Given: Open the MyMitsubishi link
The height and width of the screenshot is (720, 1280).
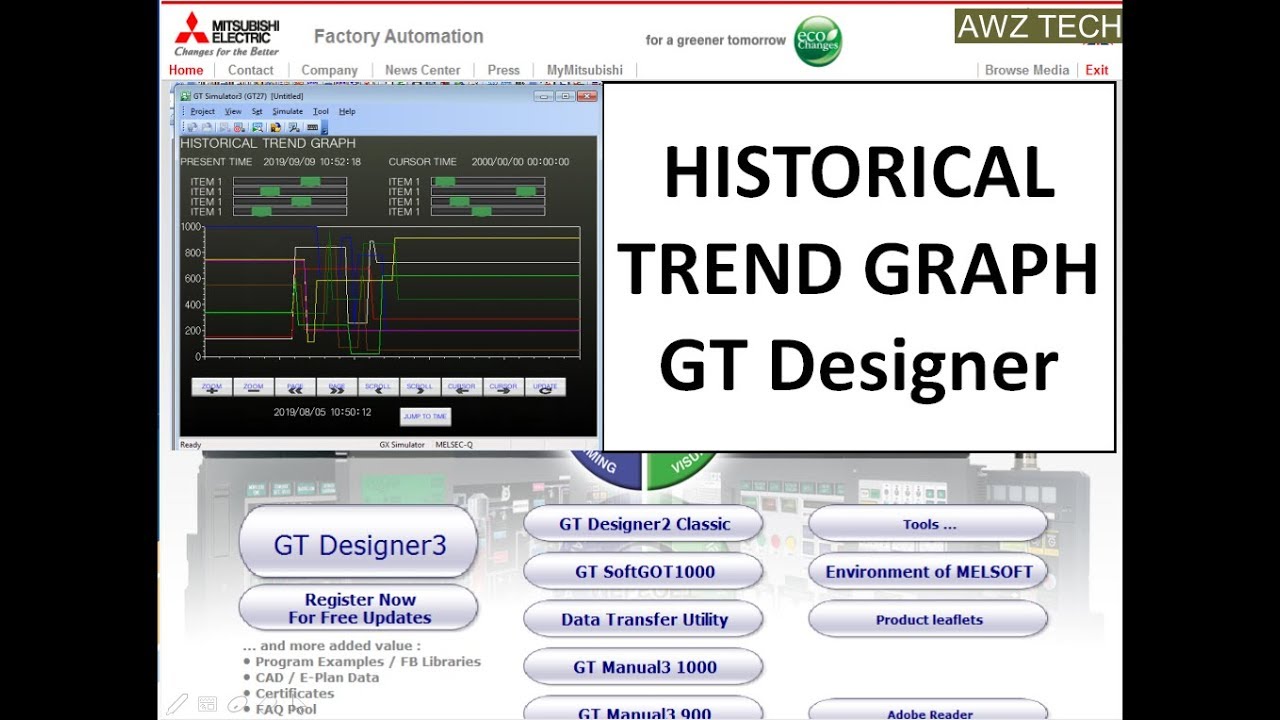Looking at the screenshot, I should [585, 70].
